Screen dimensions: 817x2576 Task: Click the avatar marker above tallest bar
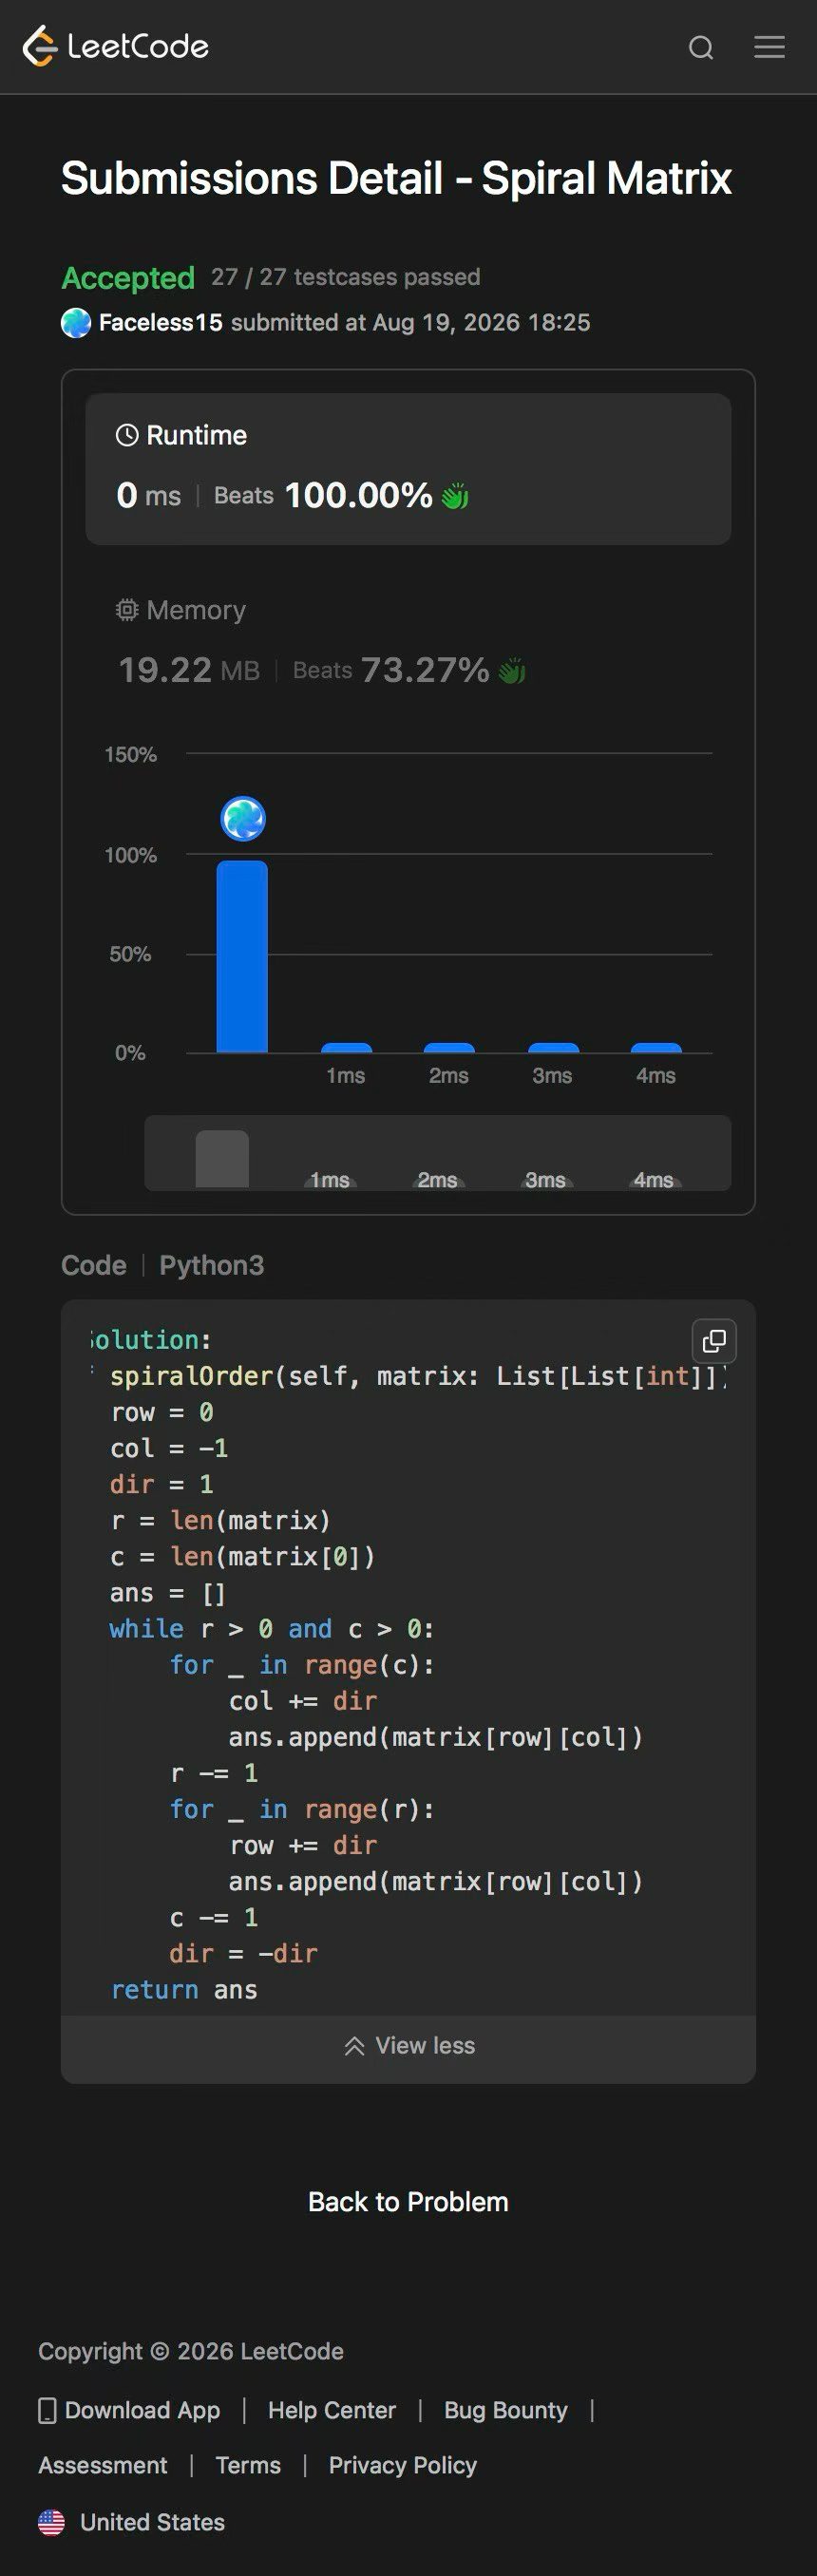point(243,818)
